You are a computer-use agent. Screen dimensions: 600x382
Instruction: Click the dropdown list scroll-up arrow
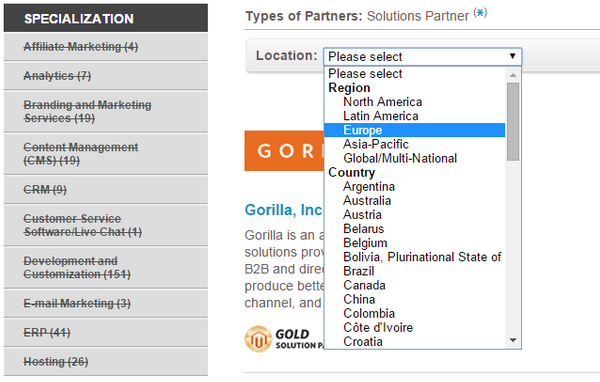click(513, 75)
